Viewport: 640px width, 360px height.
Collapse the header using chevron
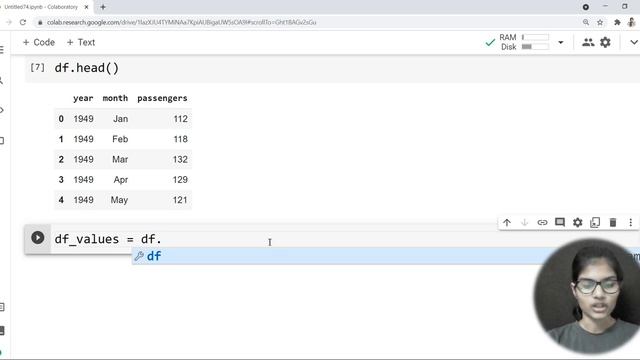click(x=634, y=42)
